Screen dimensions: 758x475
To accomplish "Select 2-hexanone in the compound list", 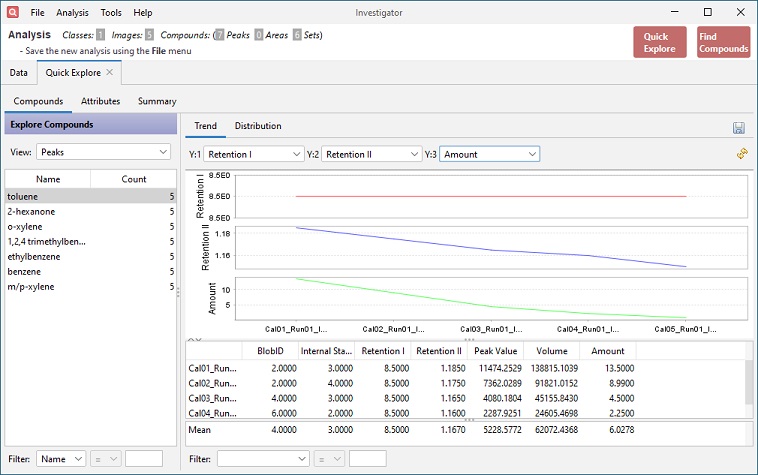I will point(90,211).
